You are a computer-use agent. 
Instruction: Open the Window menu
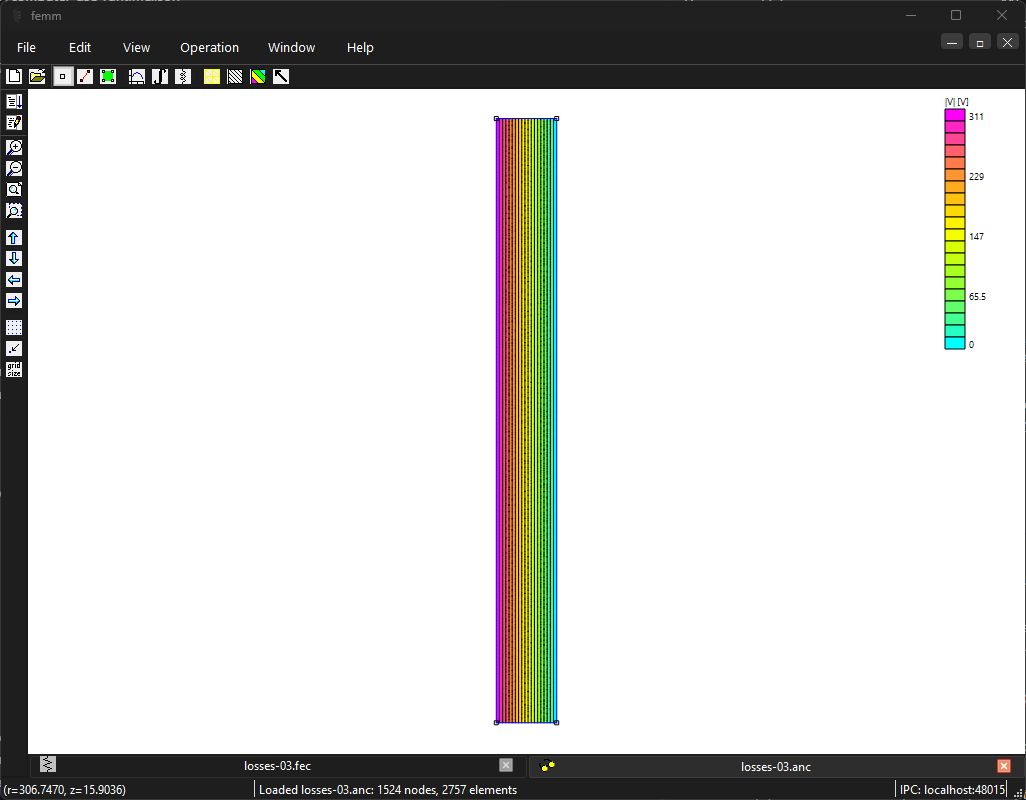291,47
